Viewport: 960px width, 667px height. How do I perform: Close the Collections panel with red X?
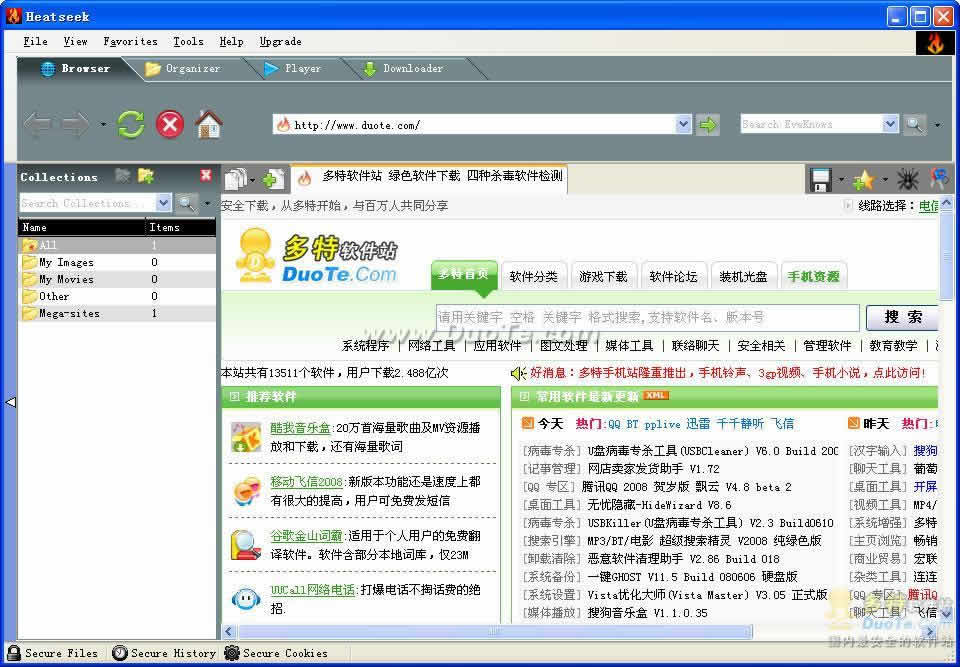[x=206, y=176]
